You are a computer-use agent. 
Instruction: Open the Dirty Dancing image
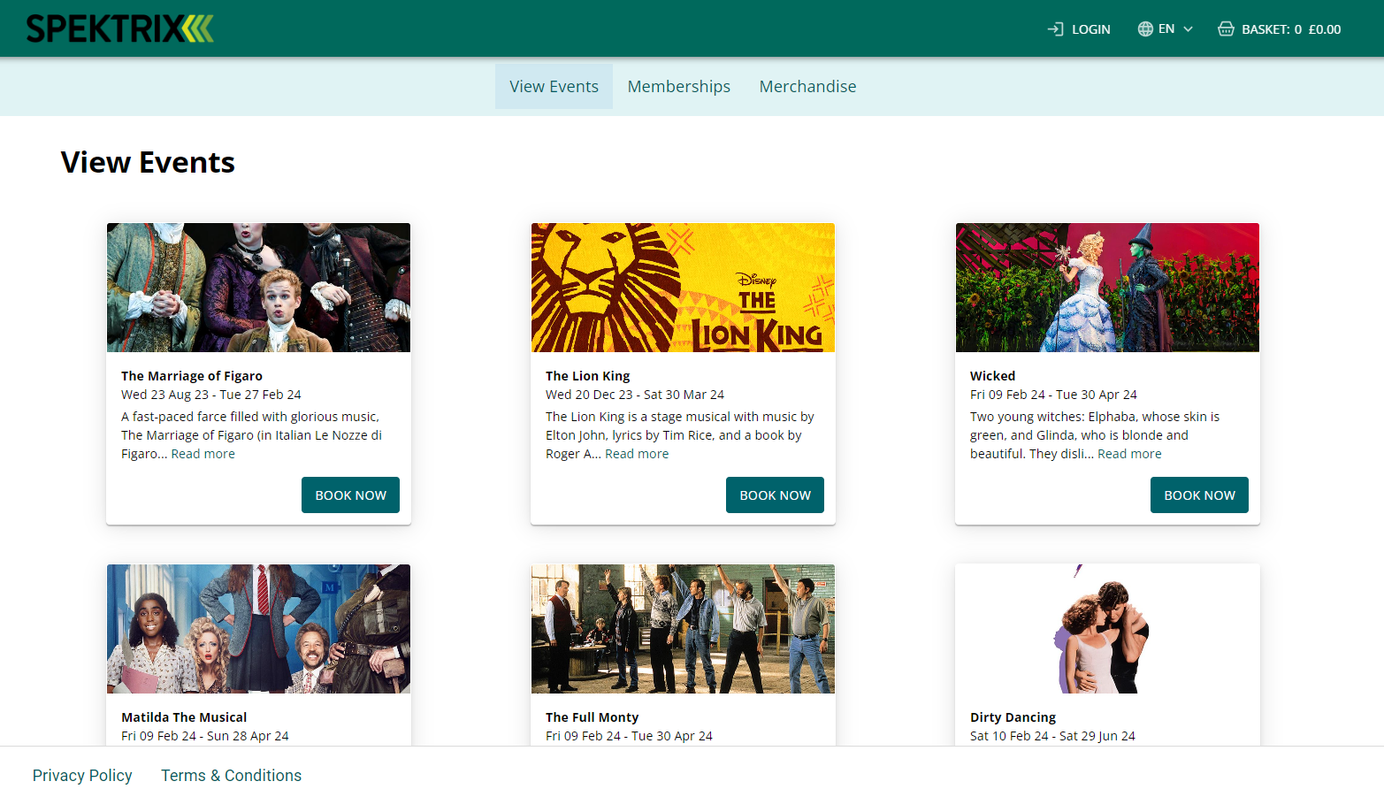tap(1108, 629)
